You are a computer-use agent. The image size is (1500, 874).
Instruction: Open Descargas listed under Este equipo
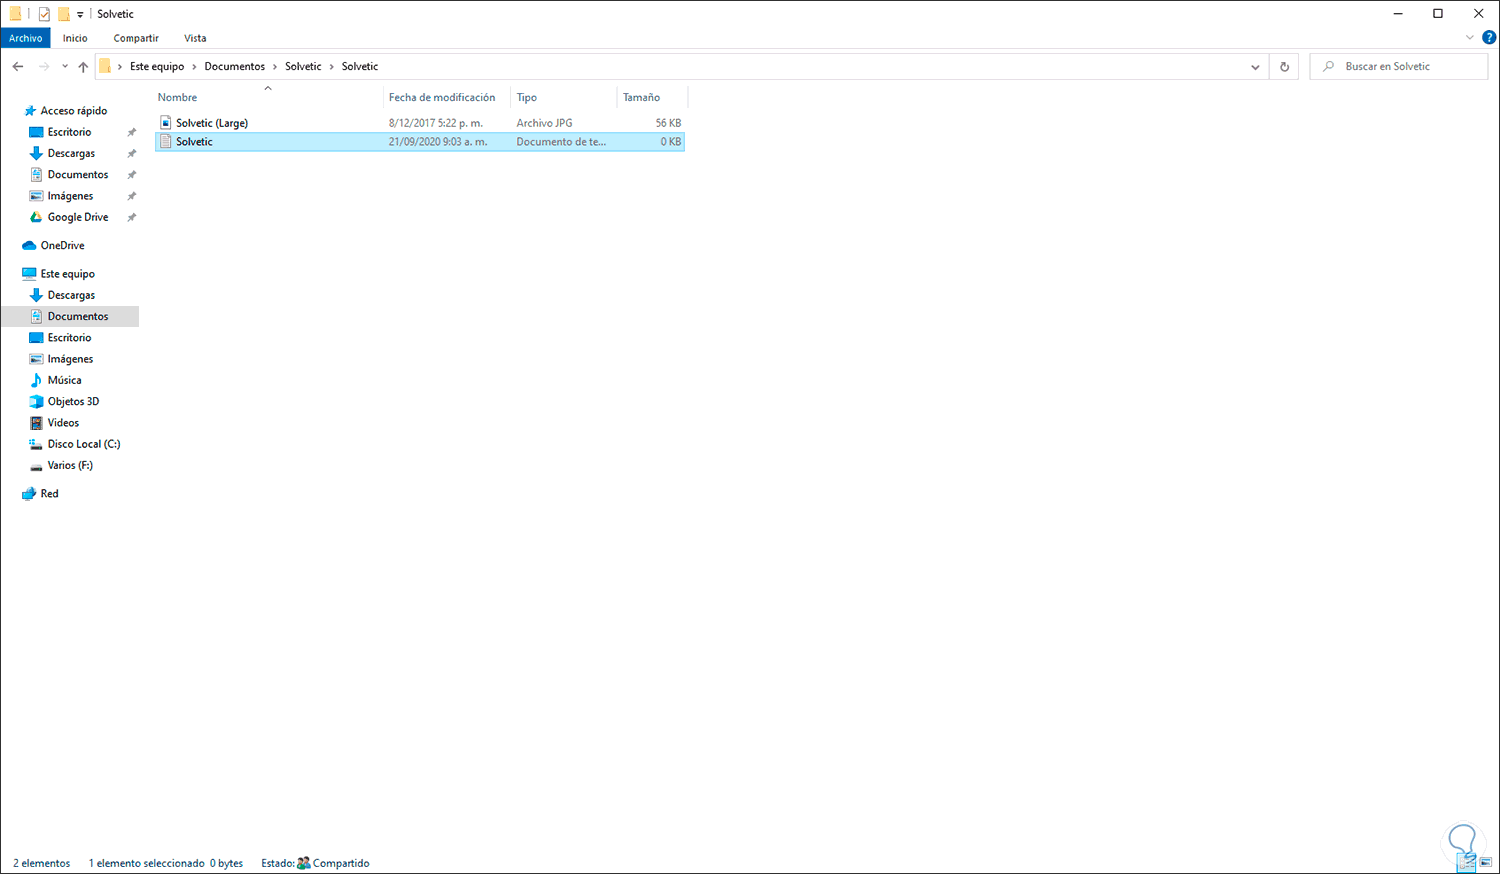[x=71, y=295]
